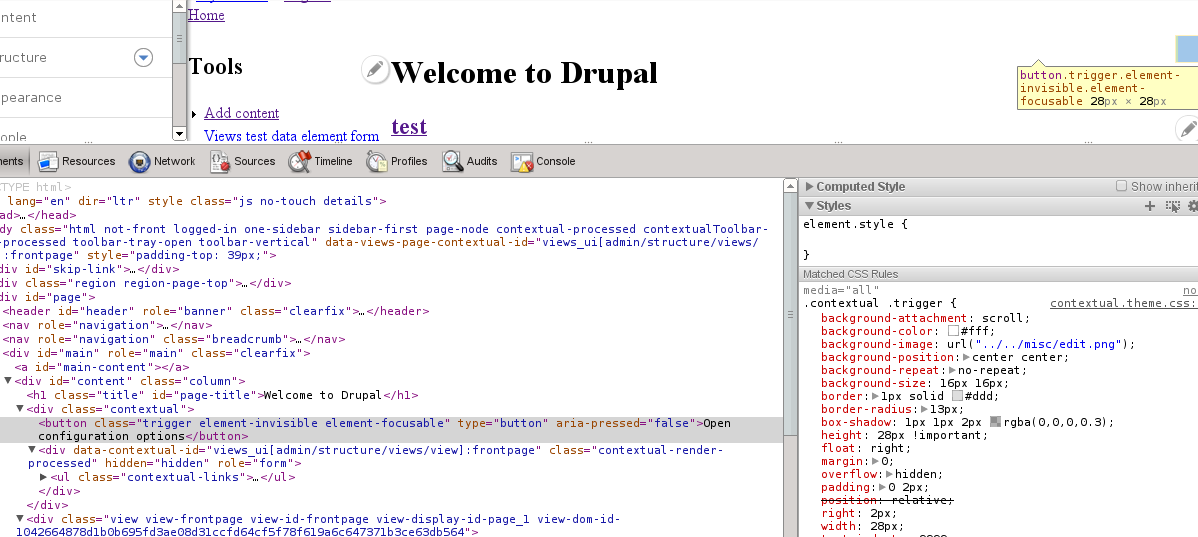Screen dimensions: 1198x537
Task: Open the Console panel
Action: [543, 161]
